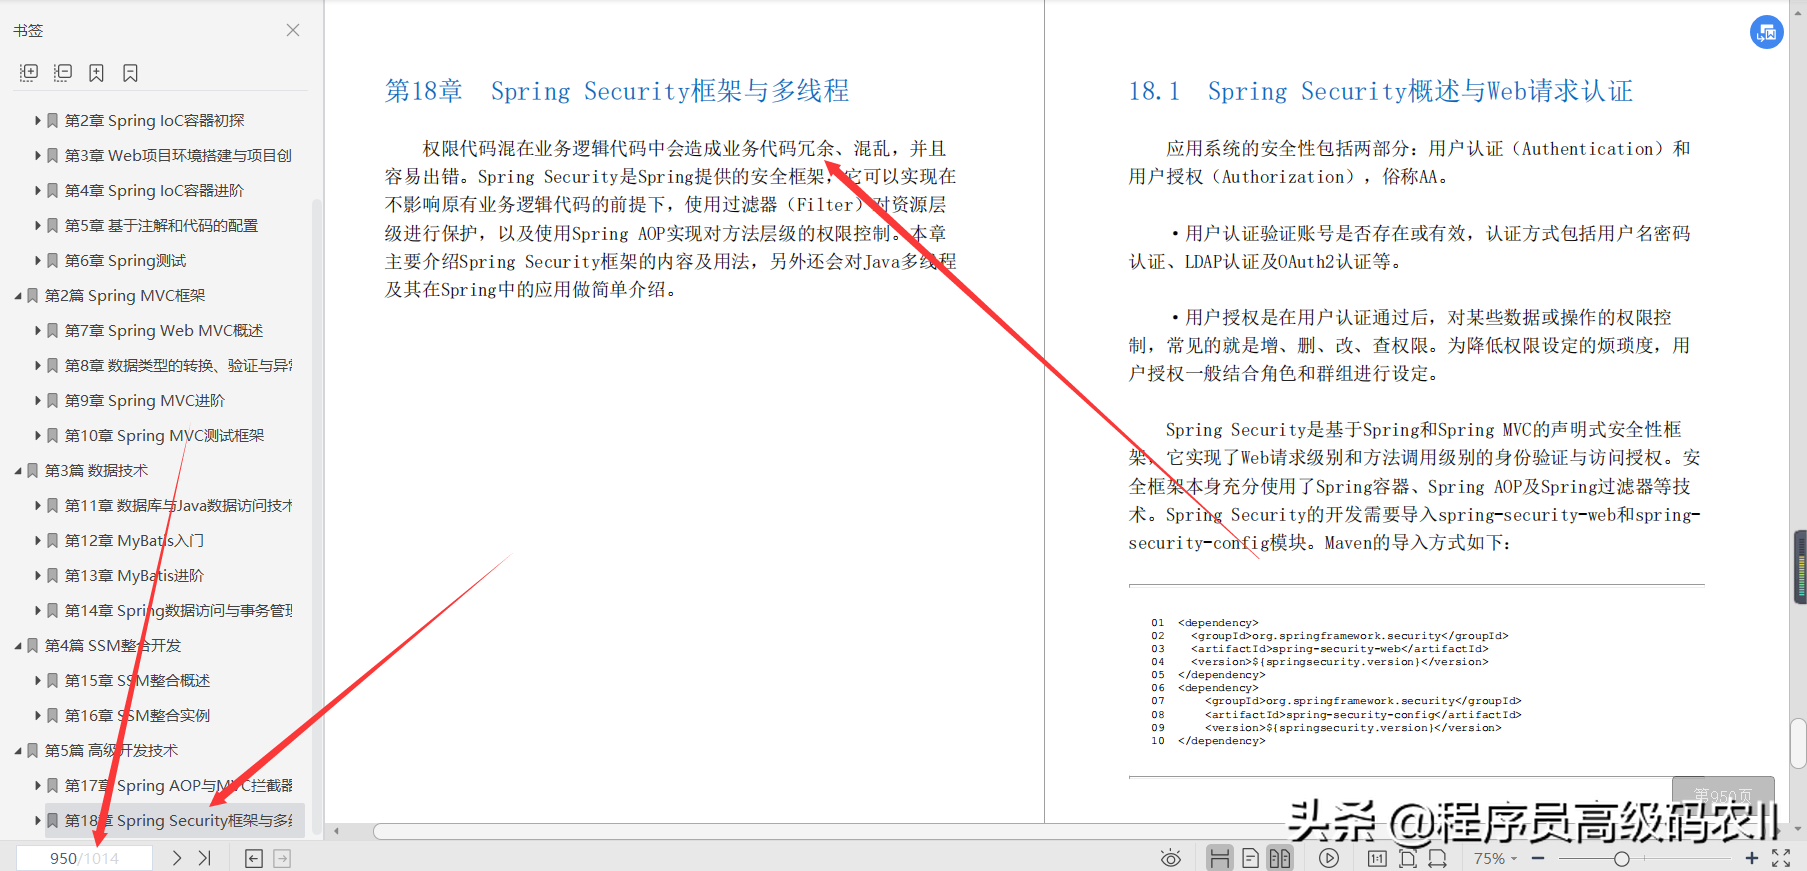
Task: Set zoom to actual size 1:1
Action: tap(1377, 858)
